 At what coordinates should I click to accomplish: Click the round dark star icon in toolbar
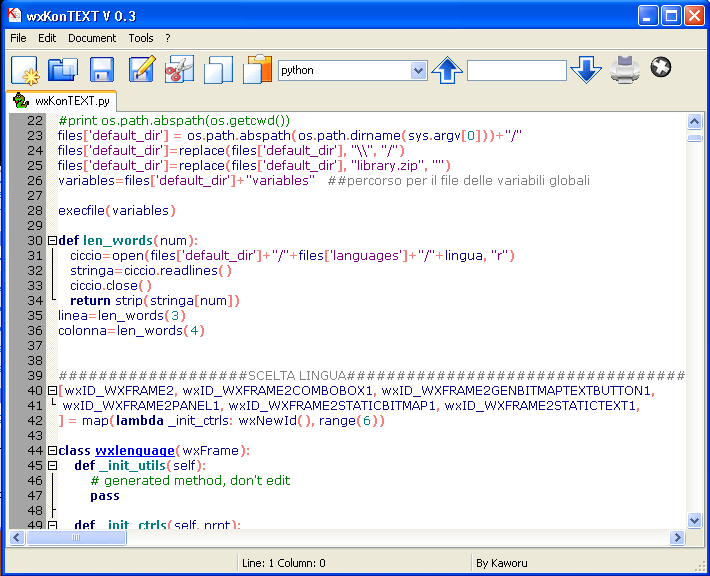click(x=660, y=68)
